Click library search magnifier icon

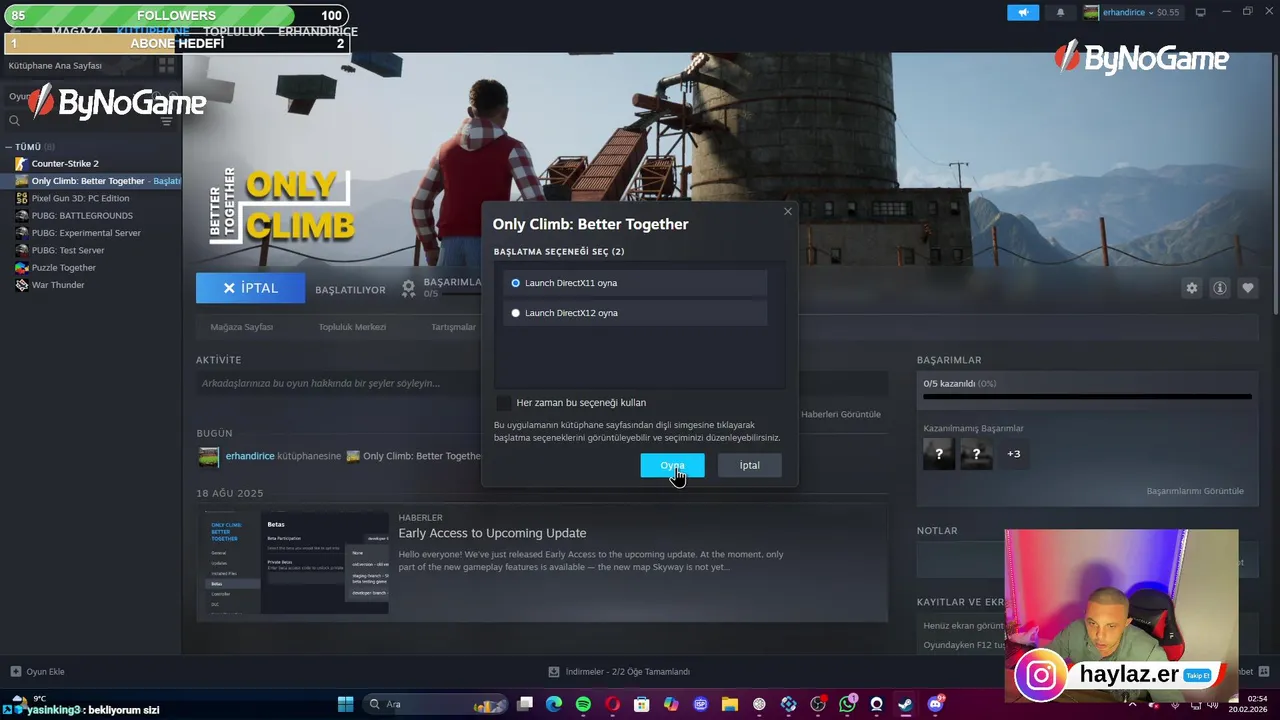(14, 121)
